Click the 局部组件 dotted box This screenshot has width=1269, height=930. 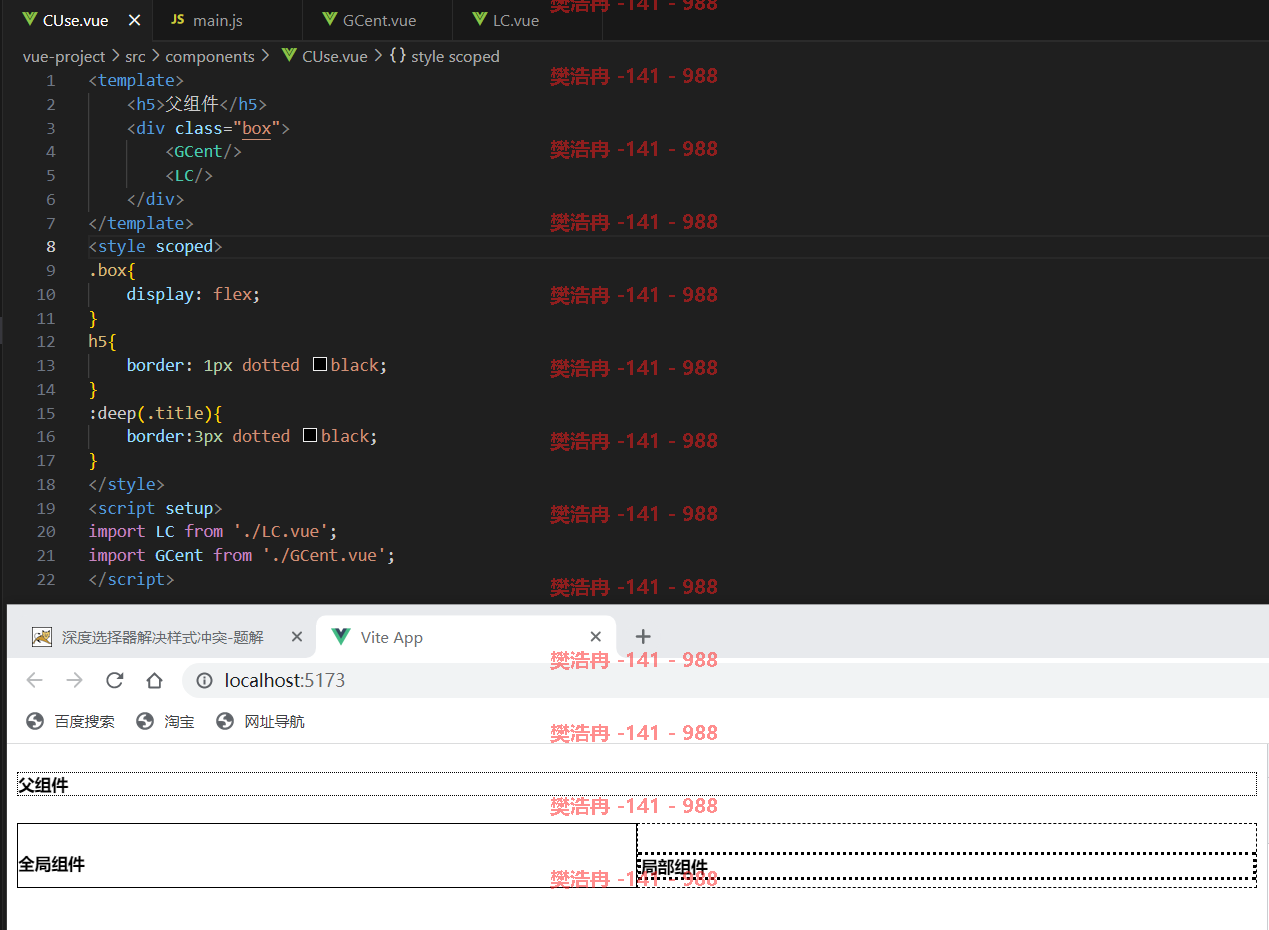coord(947,866)
